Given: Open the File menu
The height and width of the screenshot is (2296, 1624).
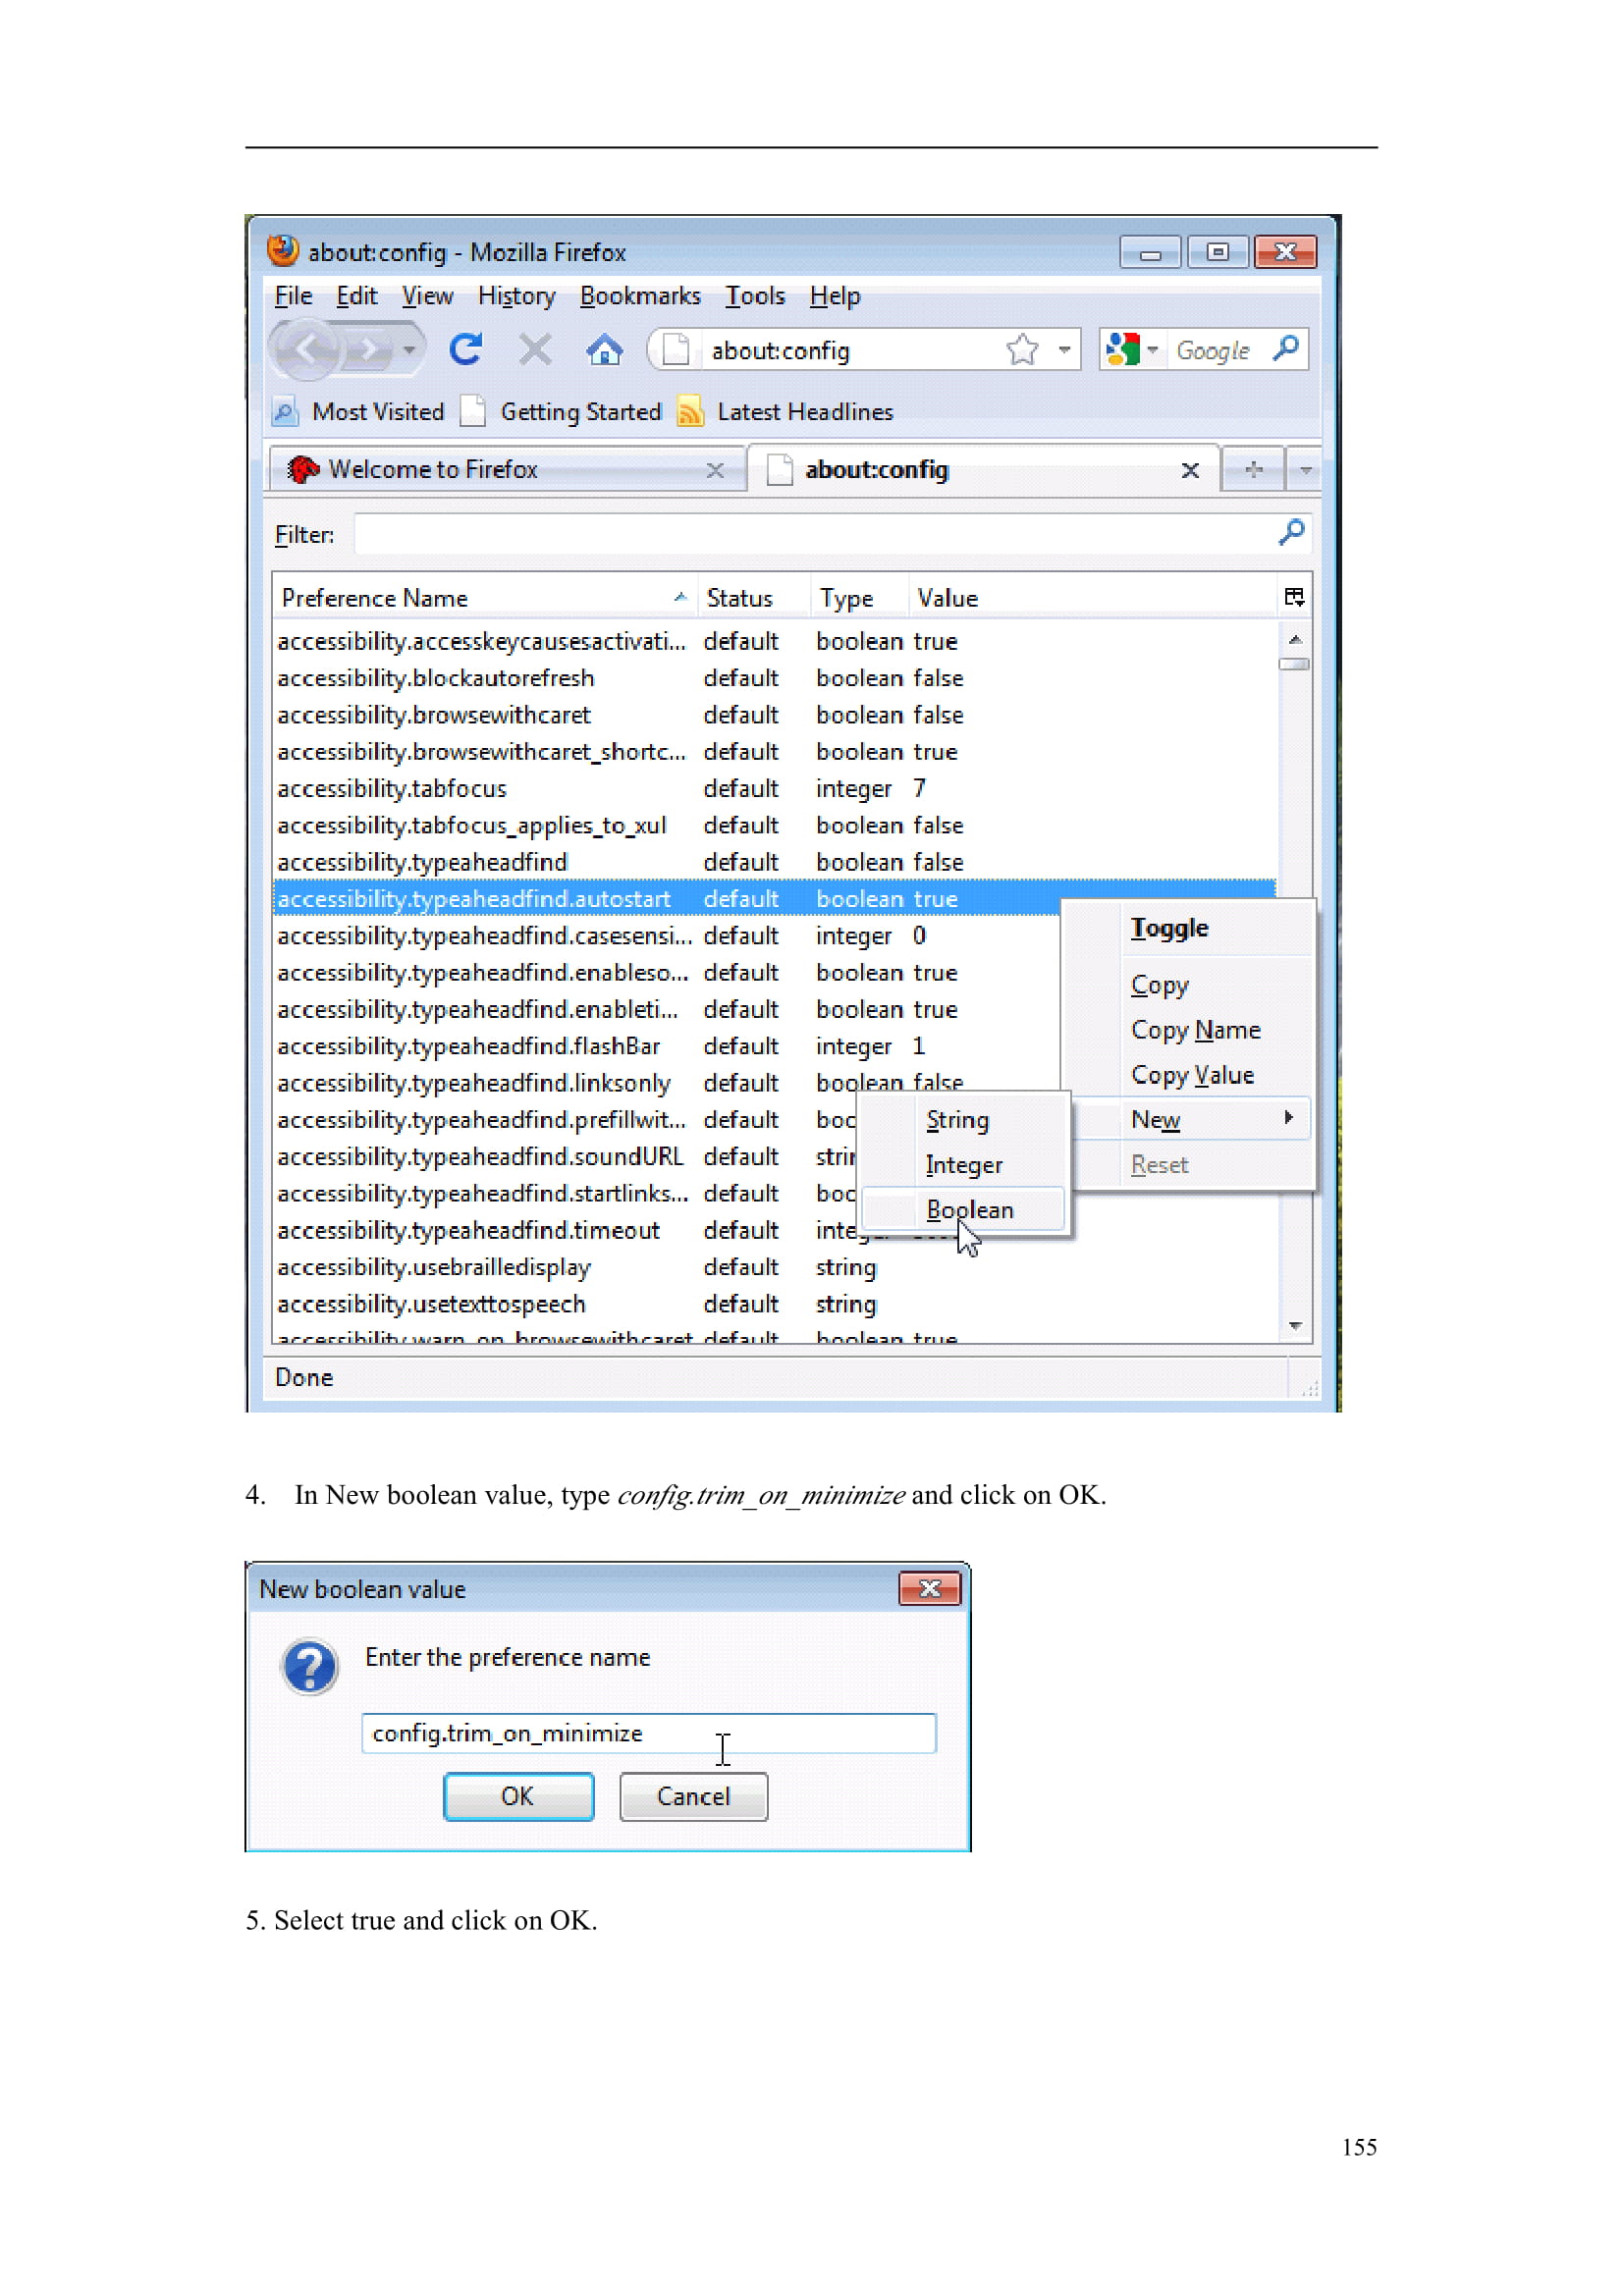Looking at the screenshot, I should [x=293, y=296].
